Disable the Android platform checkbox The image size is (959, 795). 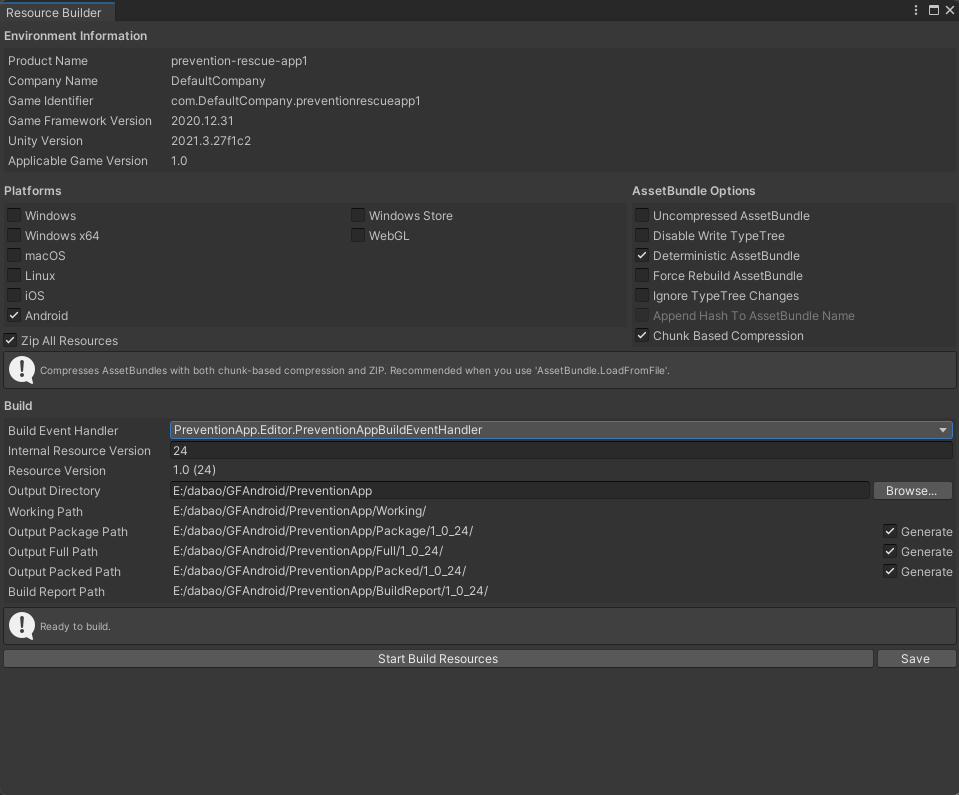click(14, 315)
